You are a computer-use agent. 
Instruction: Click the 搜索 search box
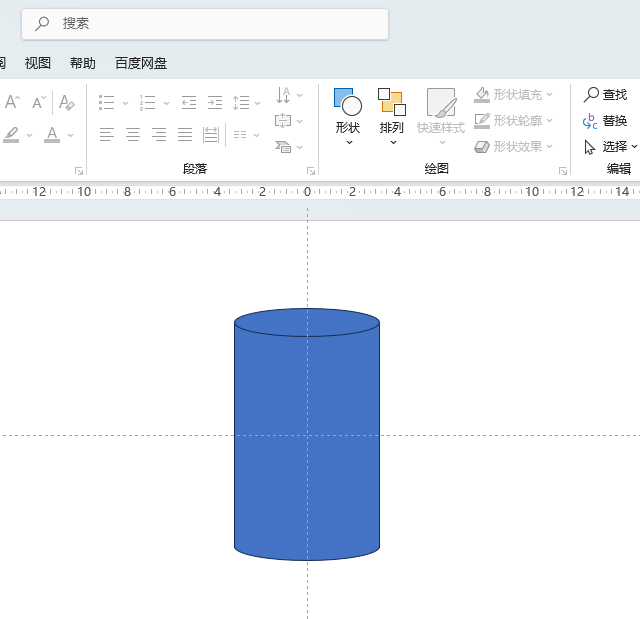coord(205,23)
